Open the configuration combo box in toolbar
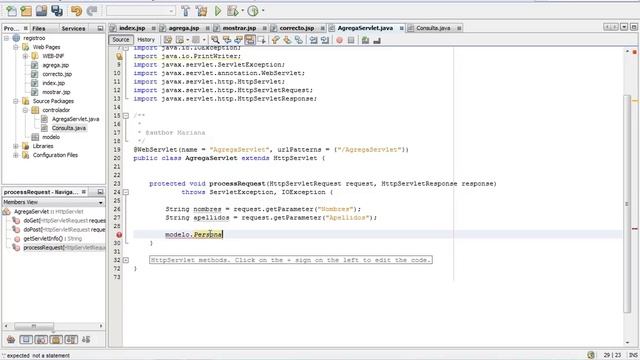The width and height of the screenshot is (640, 360). [141, 11]
